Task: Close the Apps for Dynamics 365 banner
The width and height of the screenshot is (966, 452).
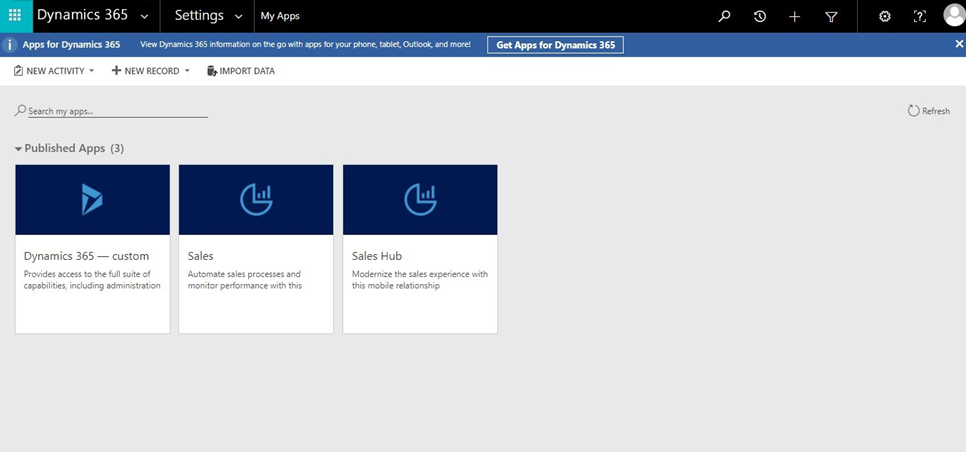Action: [958, 44]
